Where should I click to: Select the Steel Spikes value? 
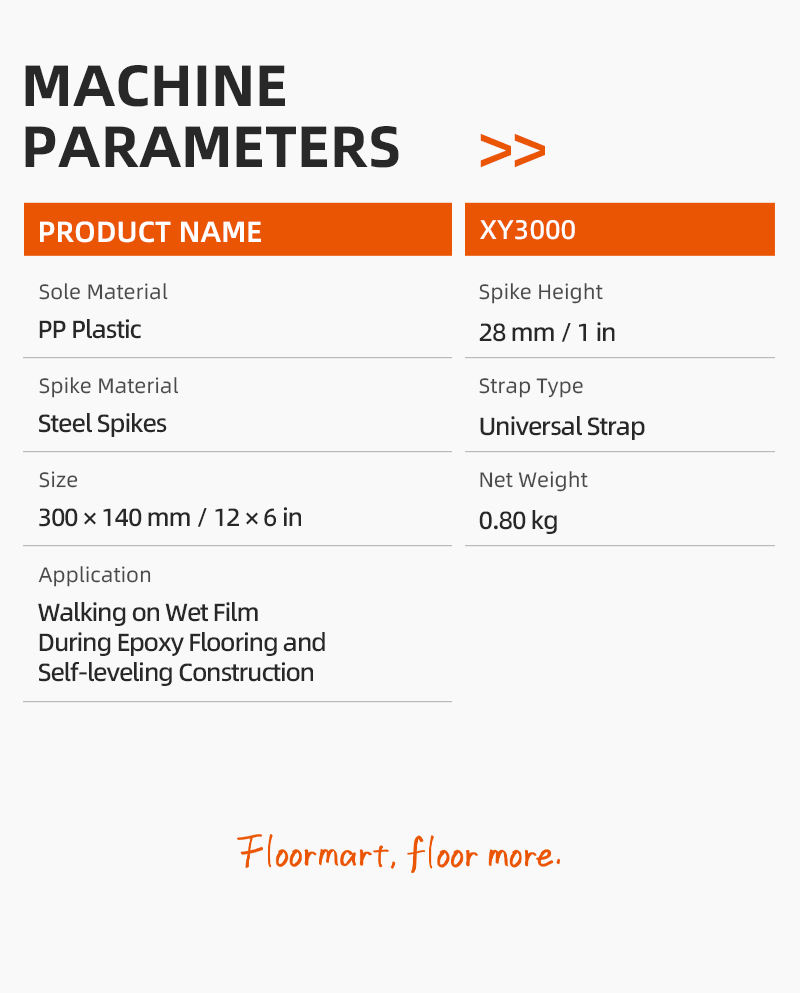click(x=102, y=424)
